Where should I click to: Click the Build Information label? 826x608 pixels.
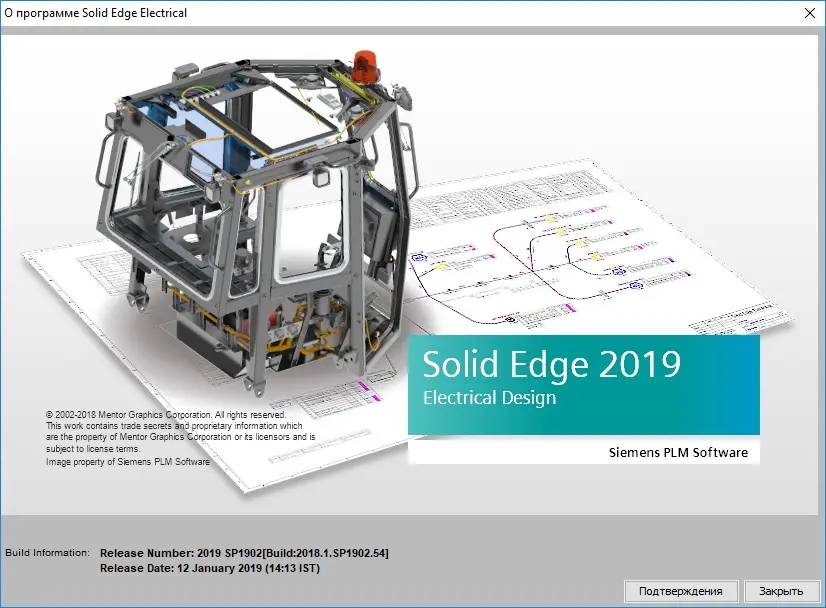click(x=47, y=553)
